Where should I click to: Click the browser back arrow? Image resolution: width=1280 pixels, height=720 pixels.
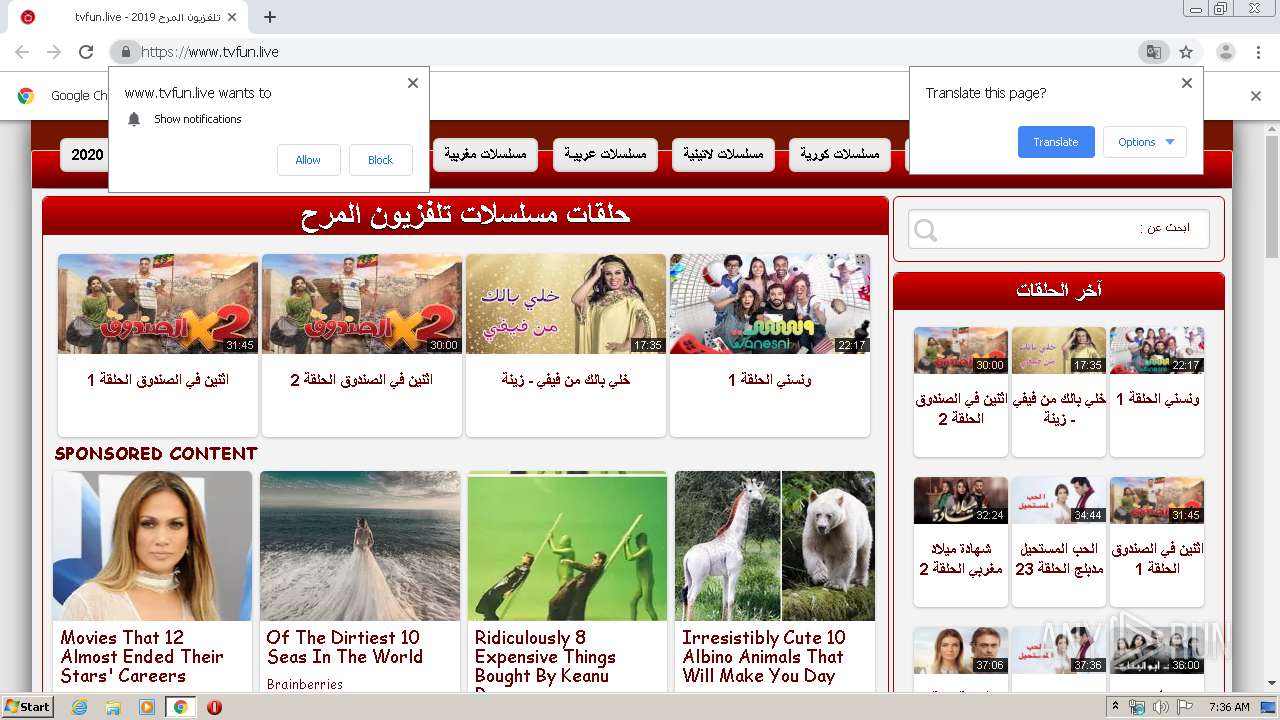click(x=22, y=52)
